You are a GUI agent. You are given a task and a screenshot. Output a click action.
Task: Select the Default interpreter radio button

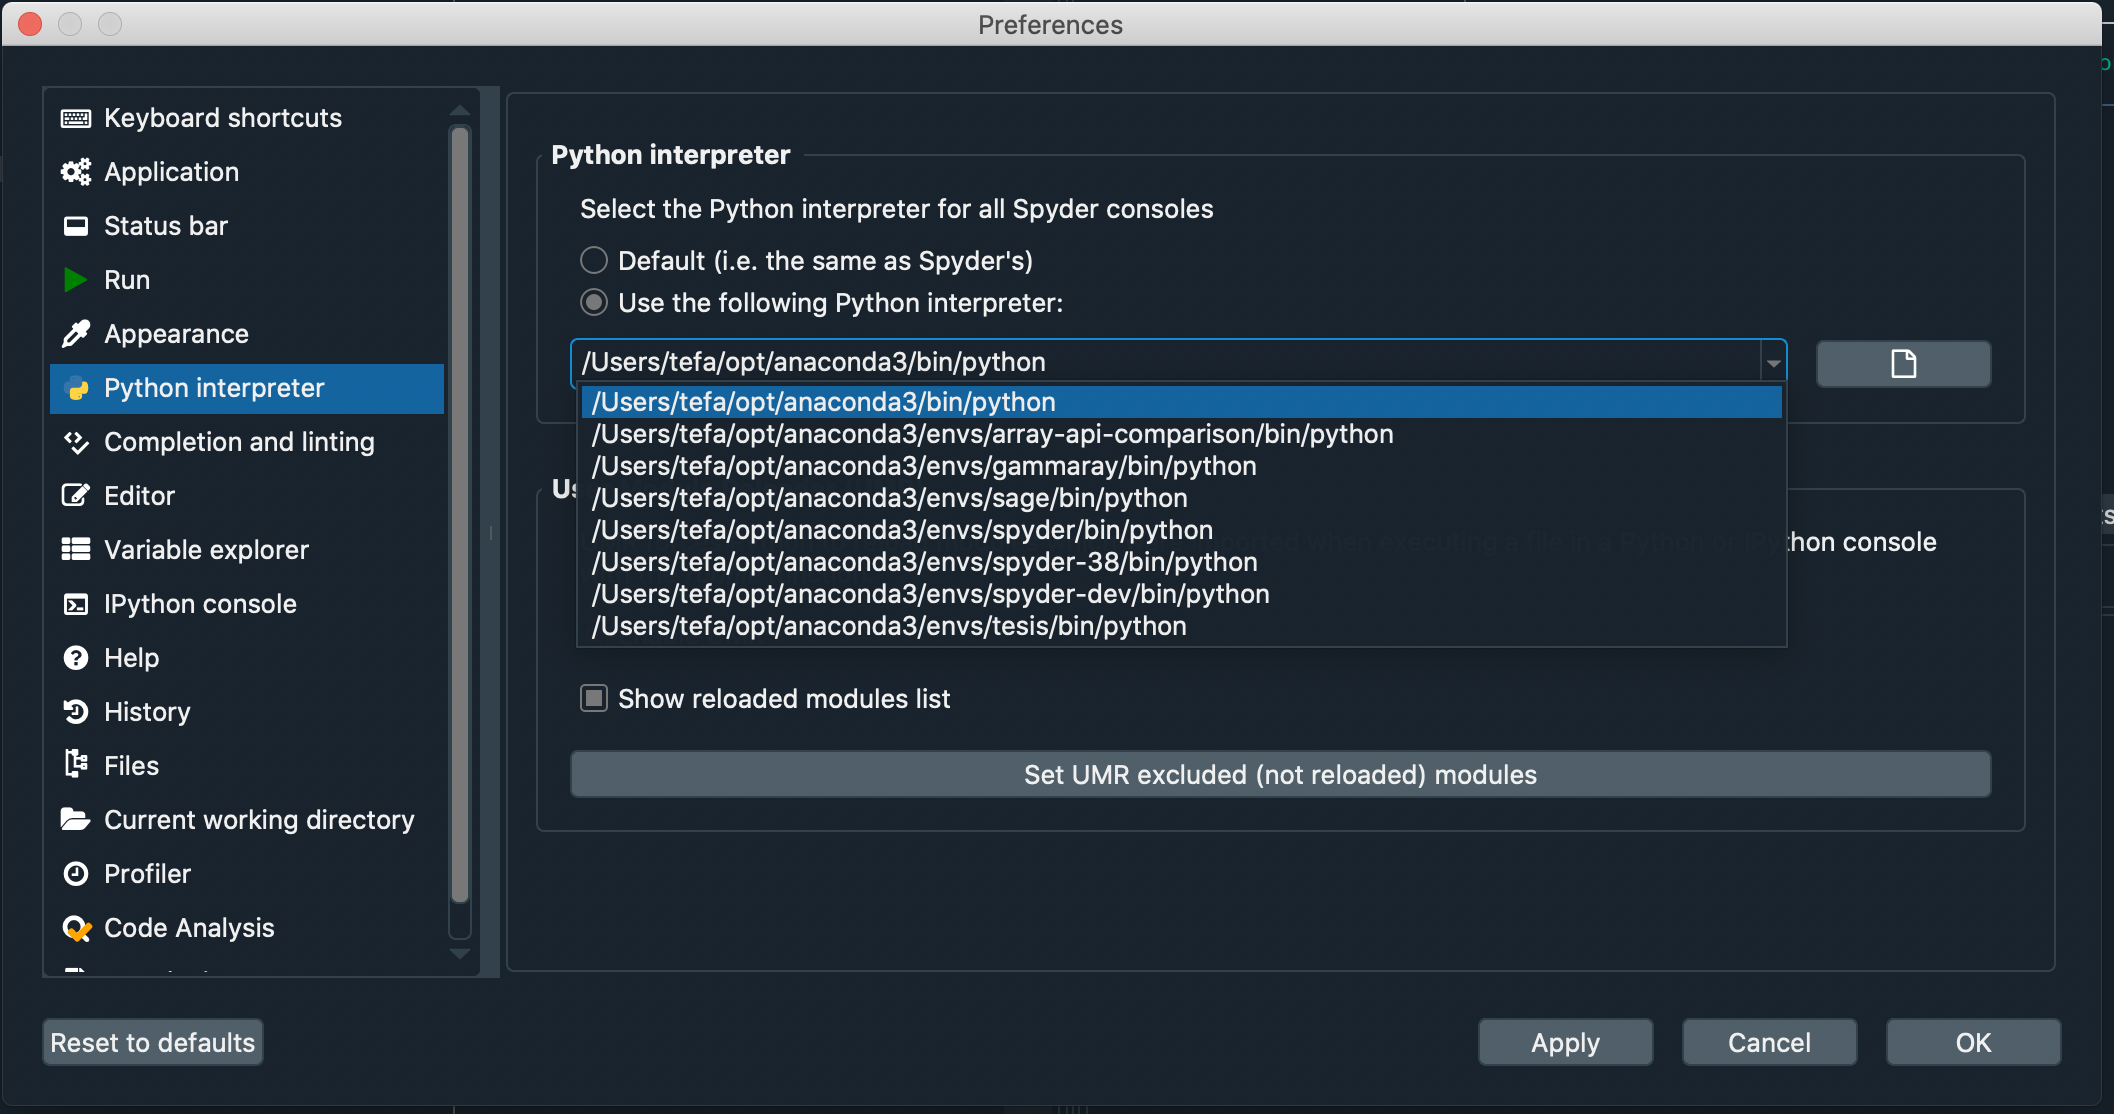pyautogui.click(x=593, y=259)
